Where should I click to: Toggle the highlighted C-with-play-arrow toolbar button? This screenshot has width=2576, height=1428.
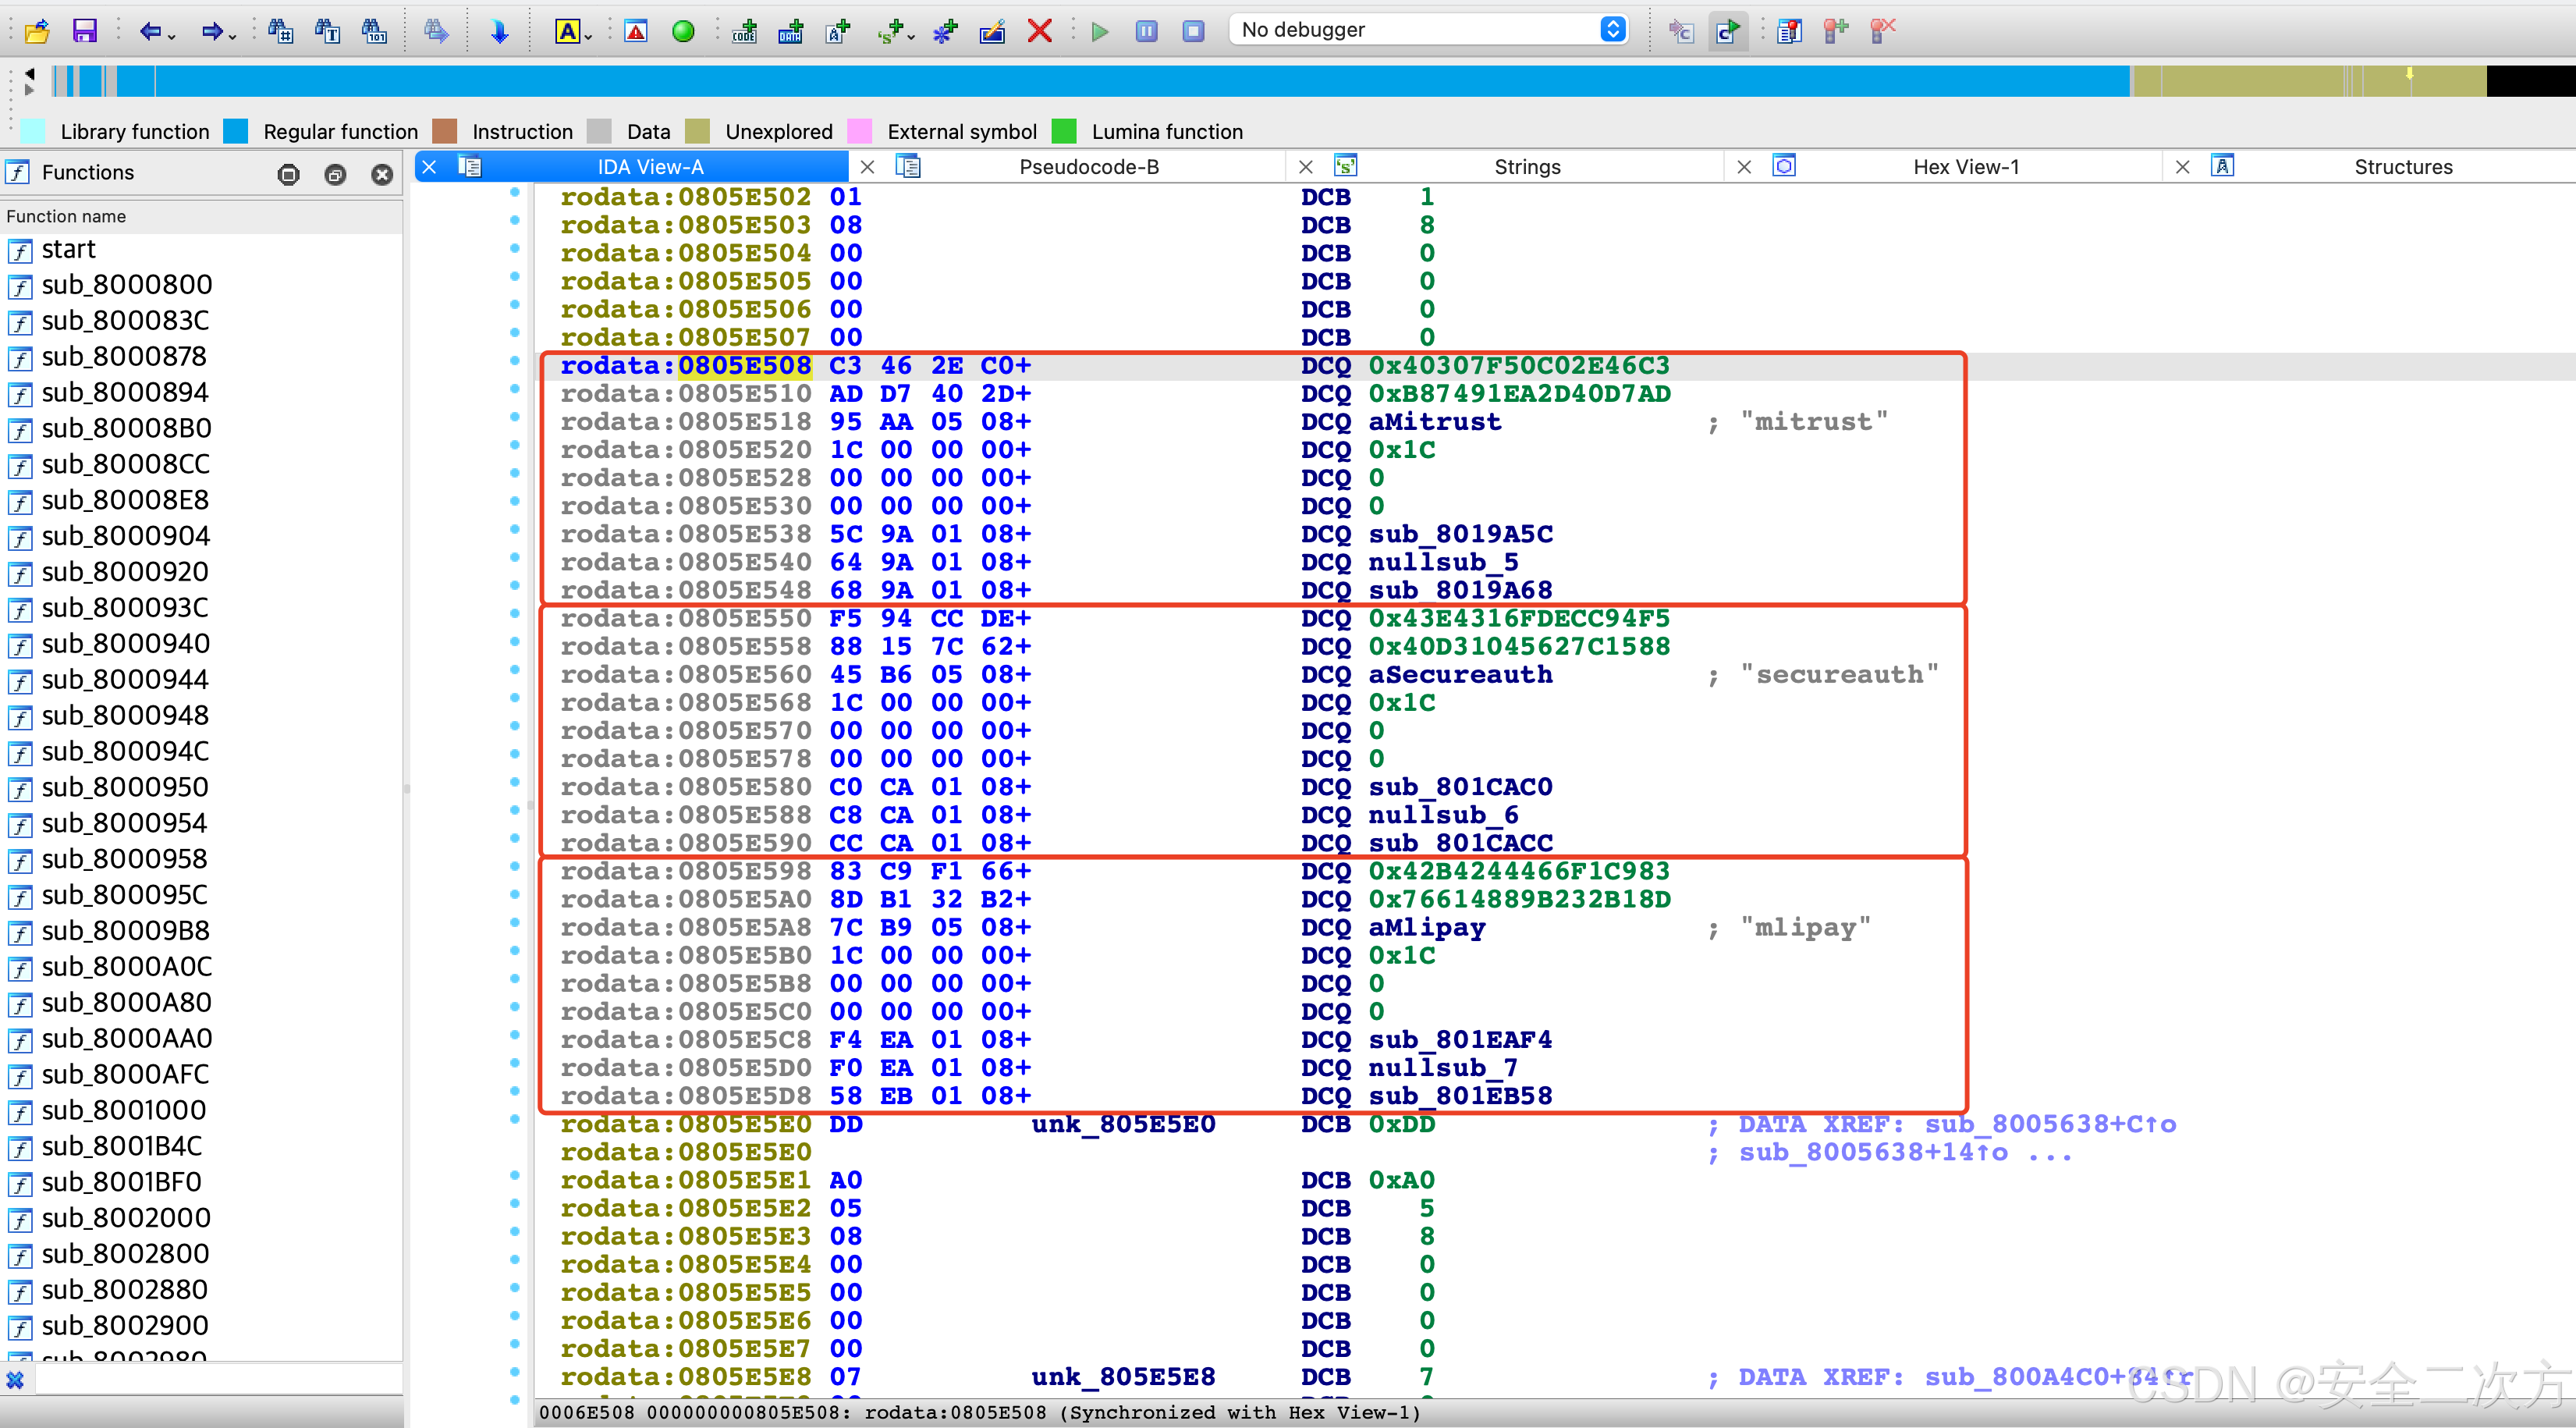pyautogui.click(x=1727, y=31)
